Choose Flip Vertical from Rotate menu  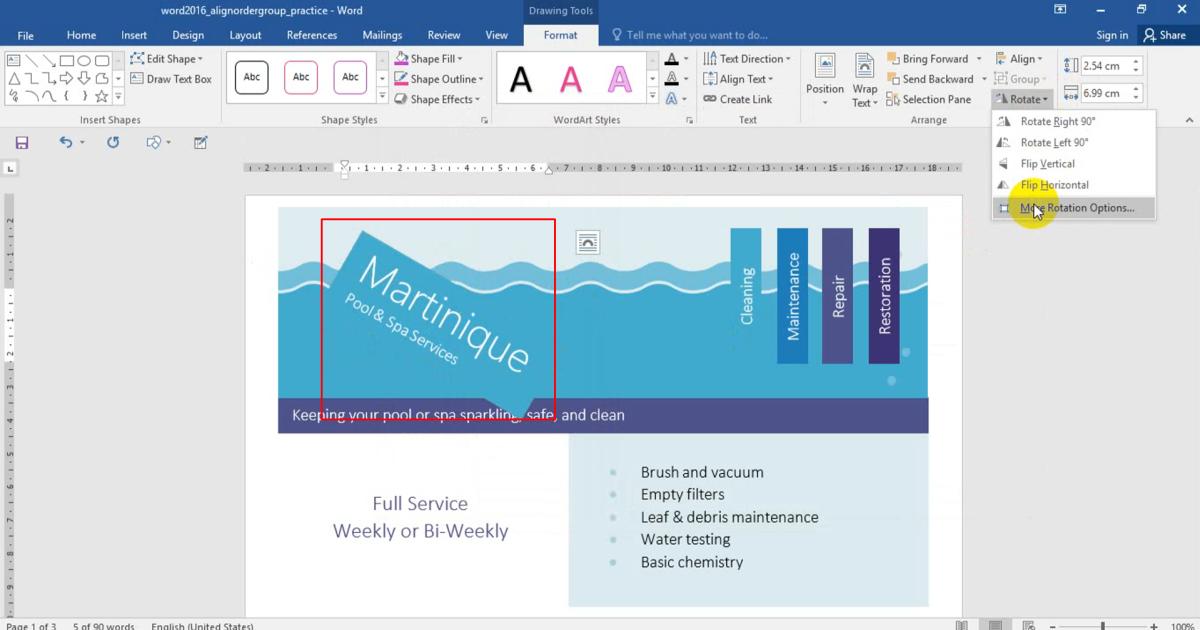[1074, 163]
